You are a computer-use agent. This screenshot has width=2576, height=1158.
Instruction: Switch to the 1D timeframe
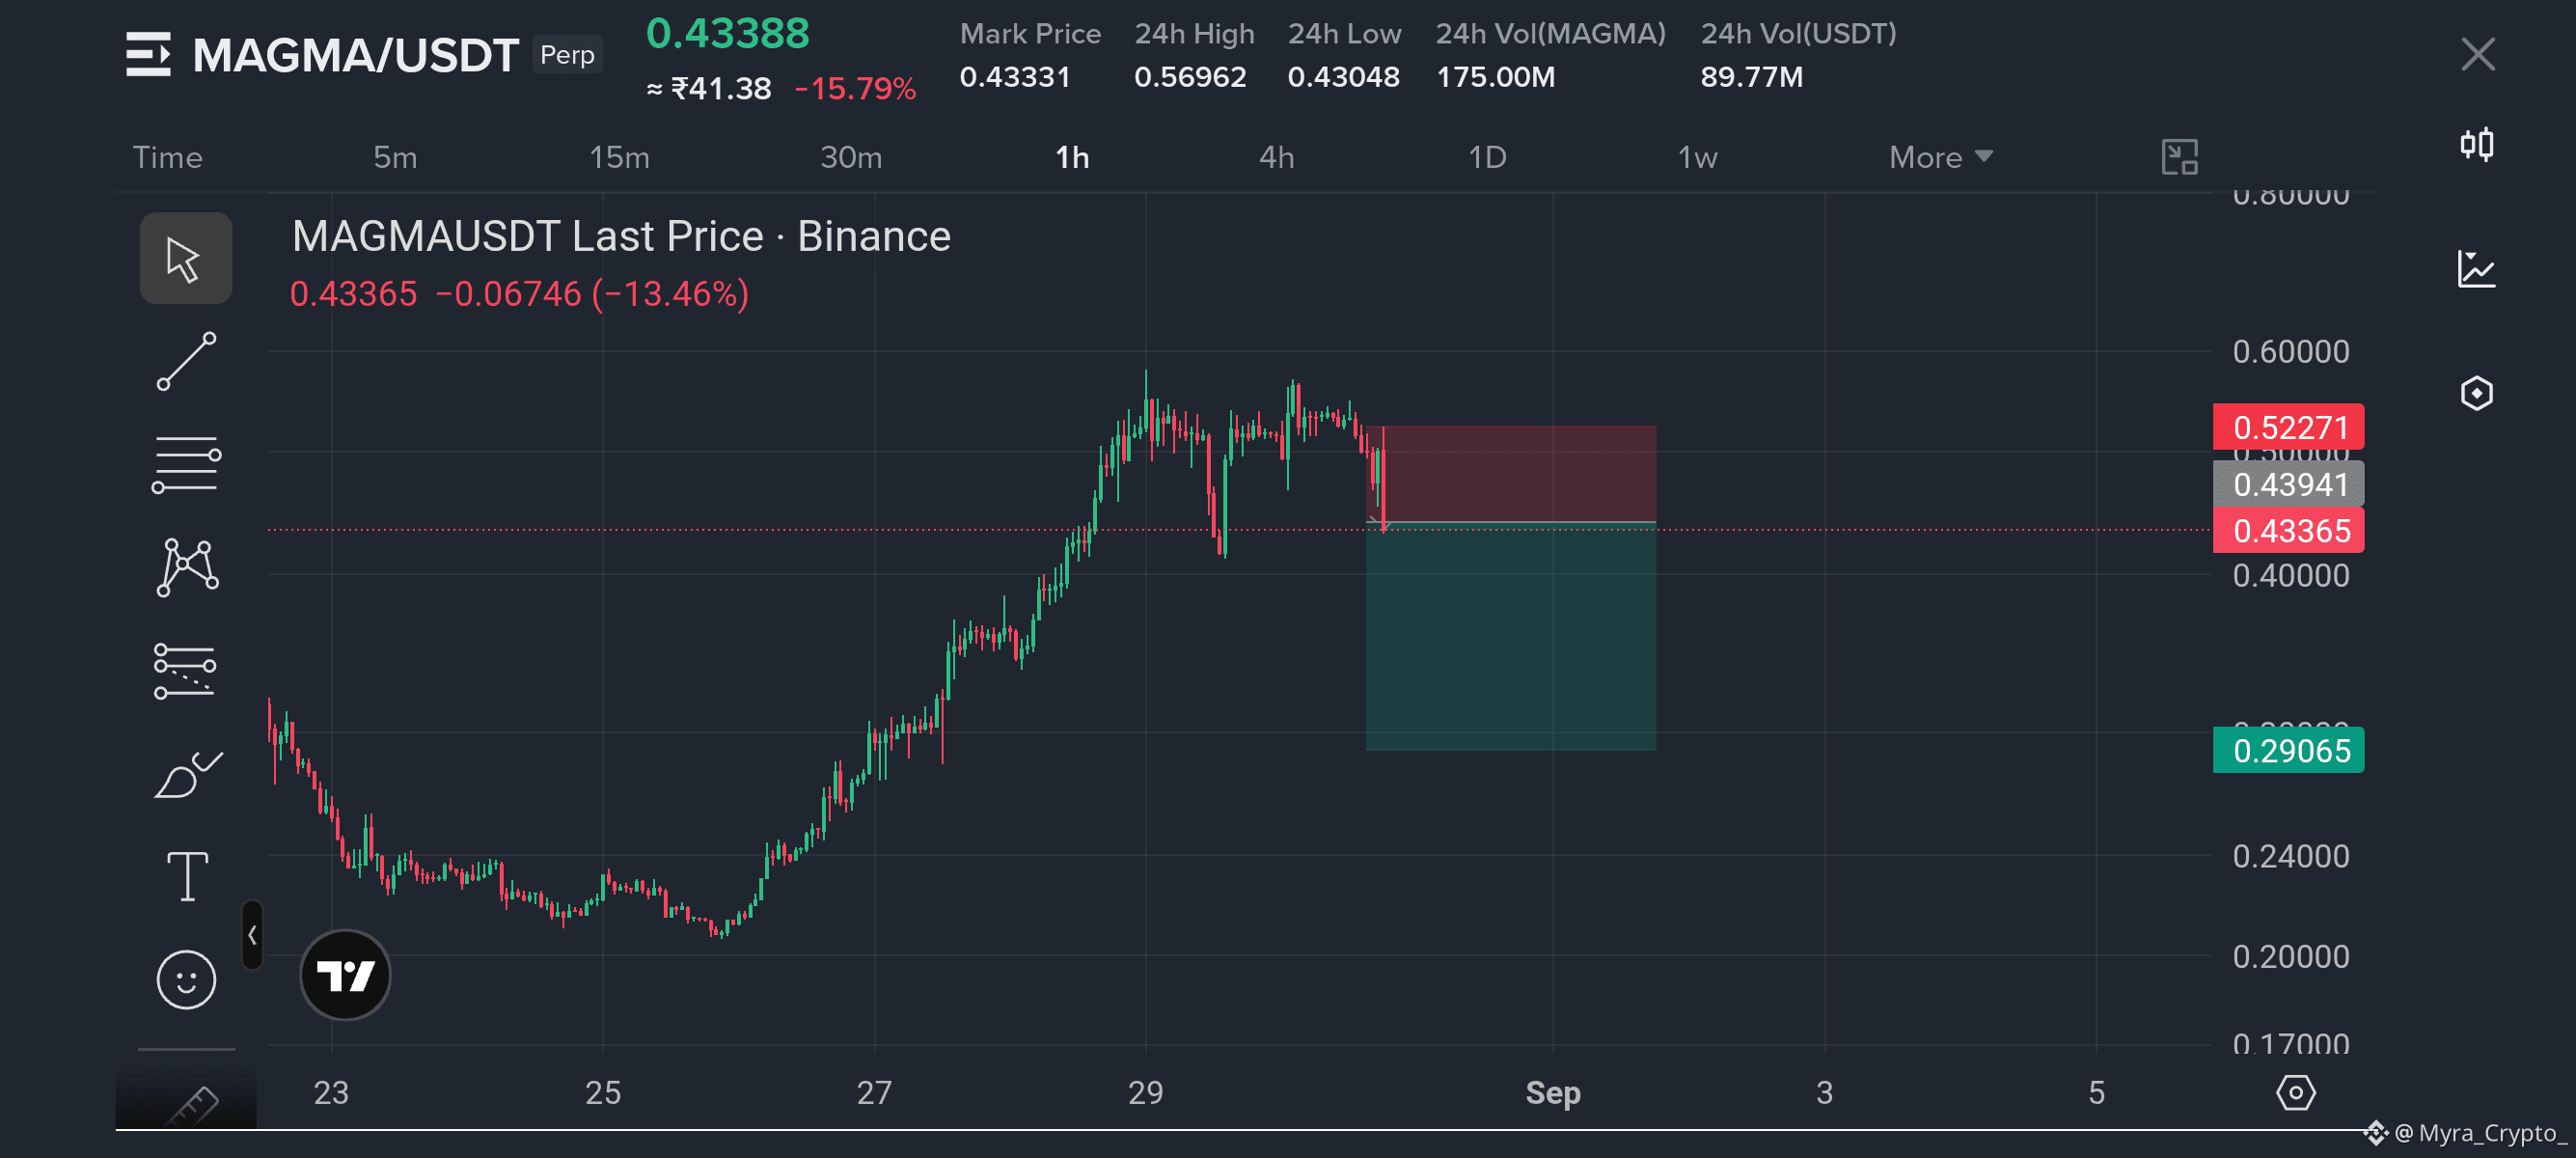pyautogui.click(x=1487, y=157)
